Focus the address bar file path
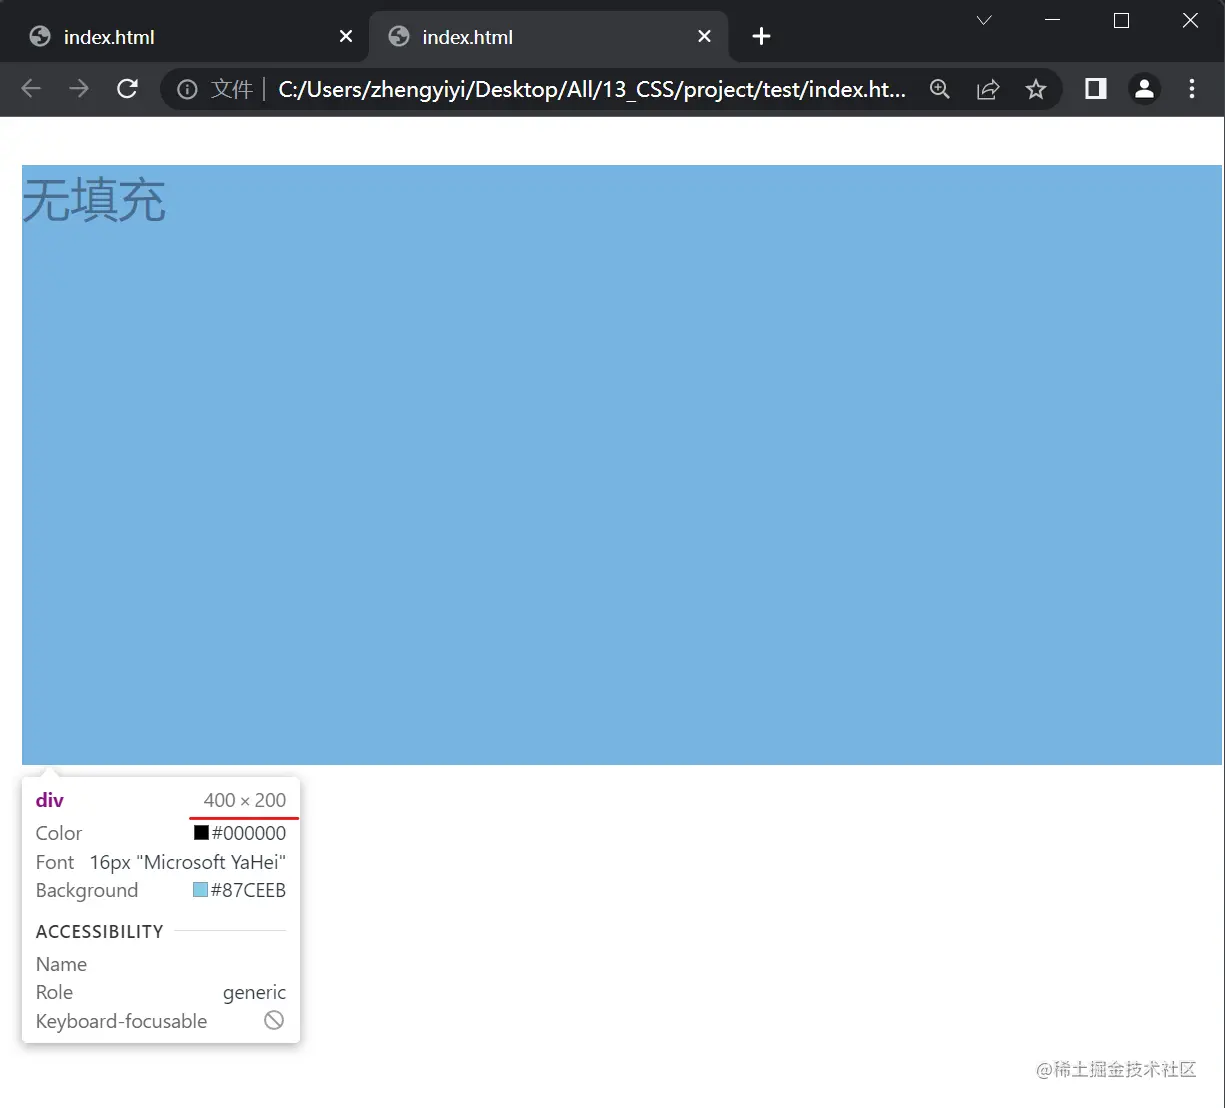Image resolution: width=1225 pixels, height=1108 pixels. pyautogui.click(x=592, y=90)
